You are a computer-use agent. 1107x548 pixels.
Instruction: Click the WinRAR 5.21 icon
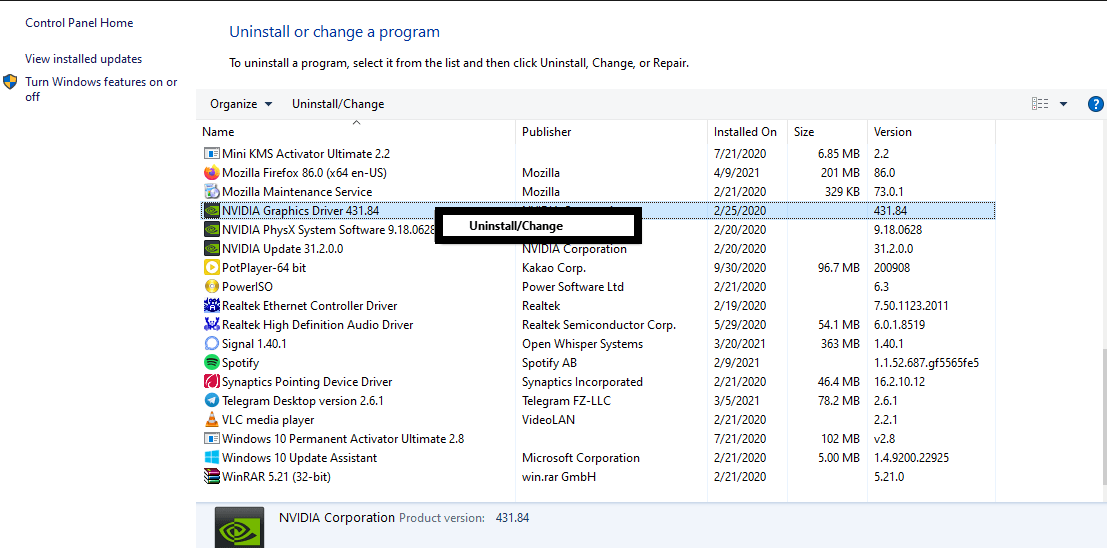coord(212,477)
